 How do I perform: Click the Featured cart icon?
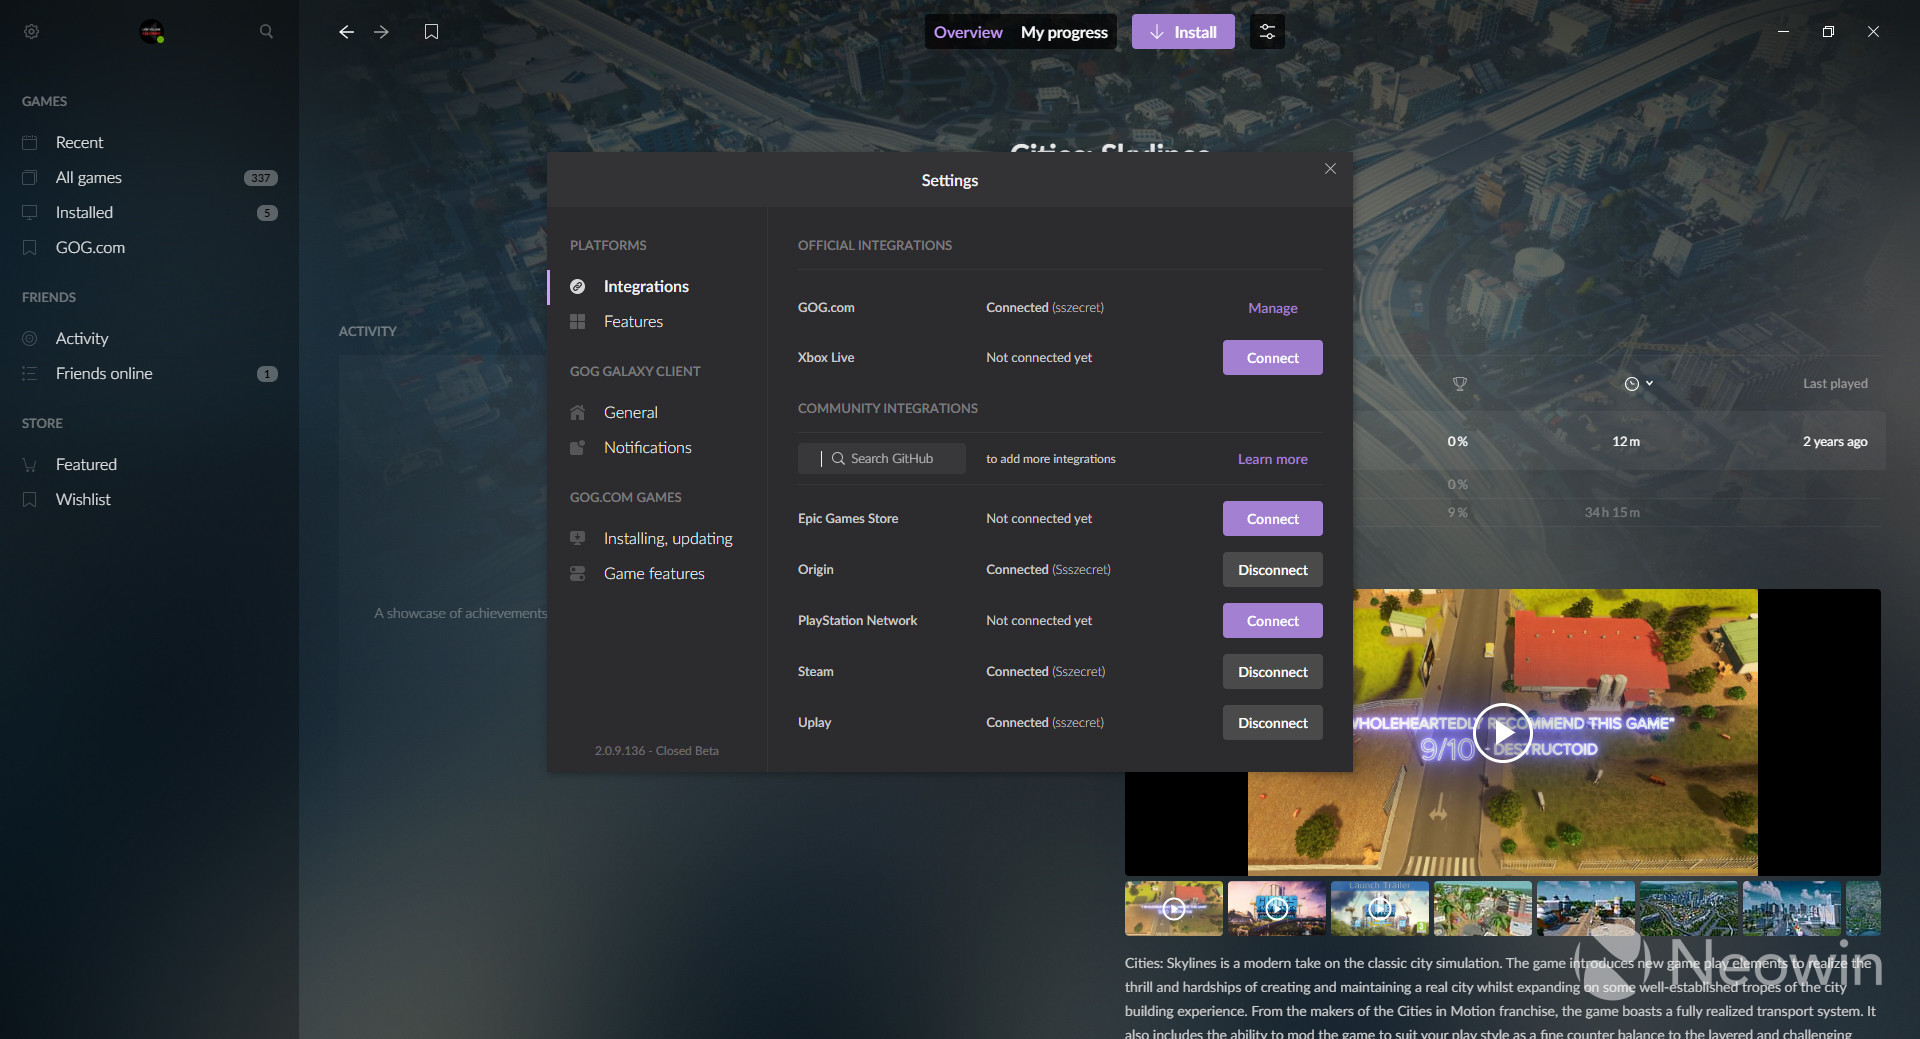30,464
